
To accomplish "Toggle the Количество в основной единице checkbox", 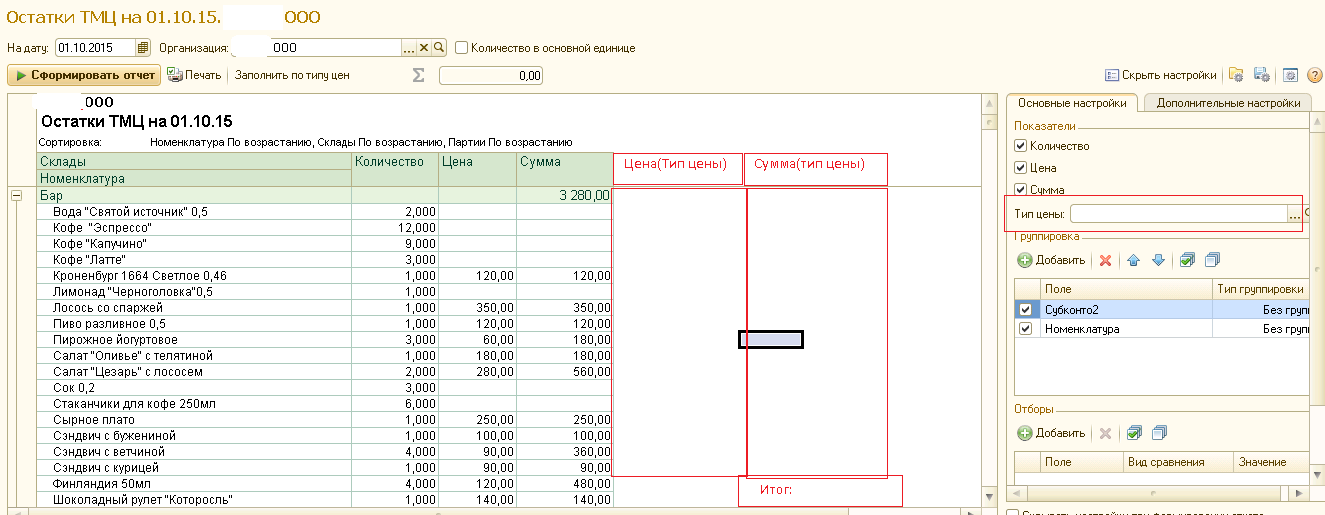I will 462,48.
